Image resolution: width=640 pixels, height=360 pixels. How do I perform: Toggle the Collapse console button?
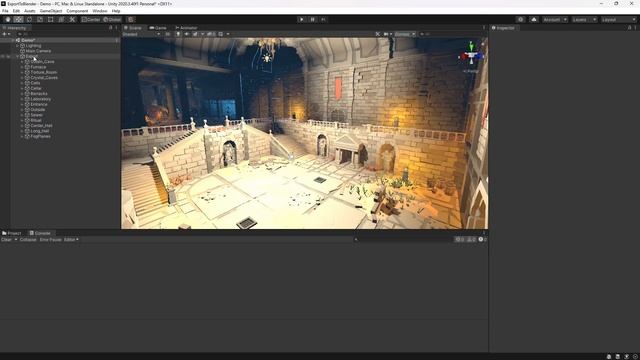coord(28,240)
